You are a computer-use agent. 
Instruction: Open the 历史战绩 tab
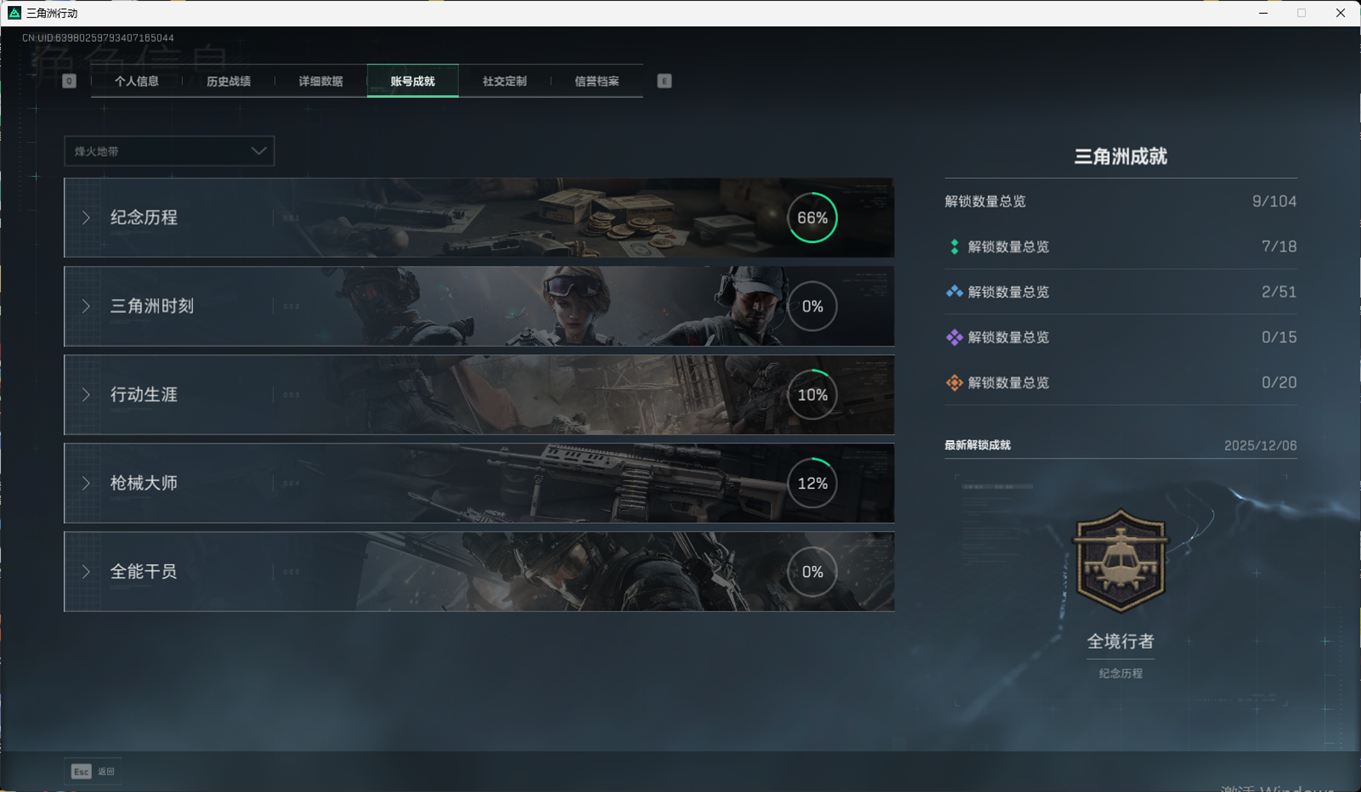point(228,81)
